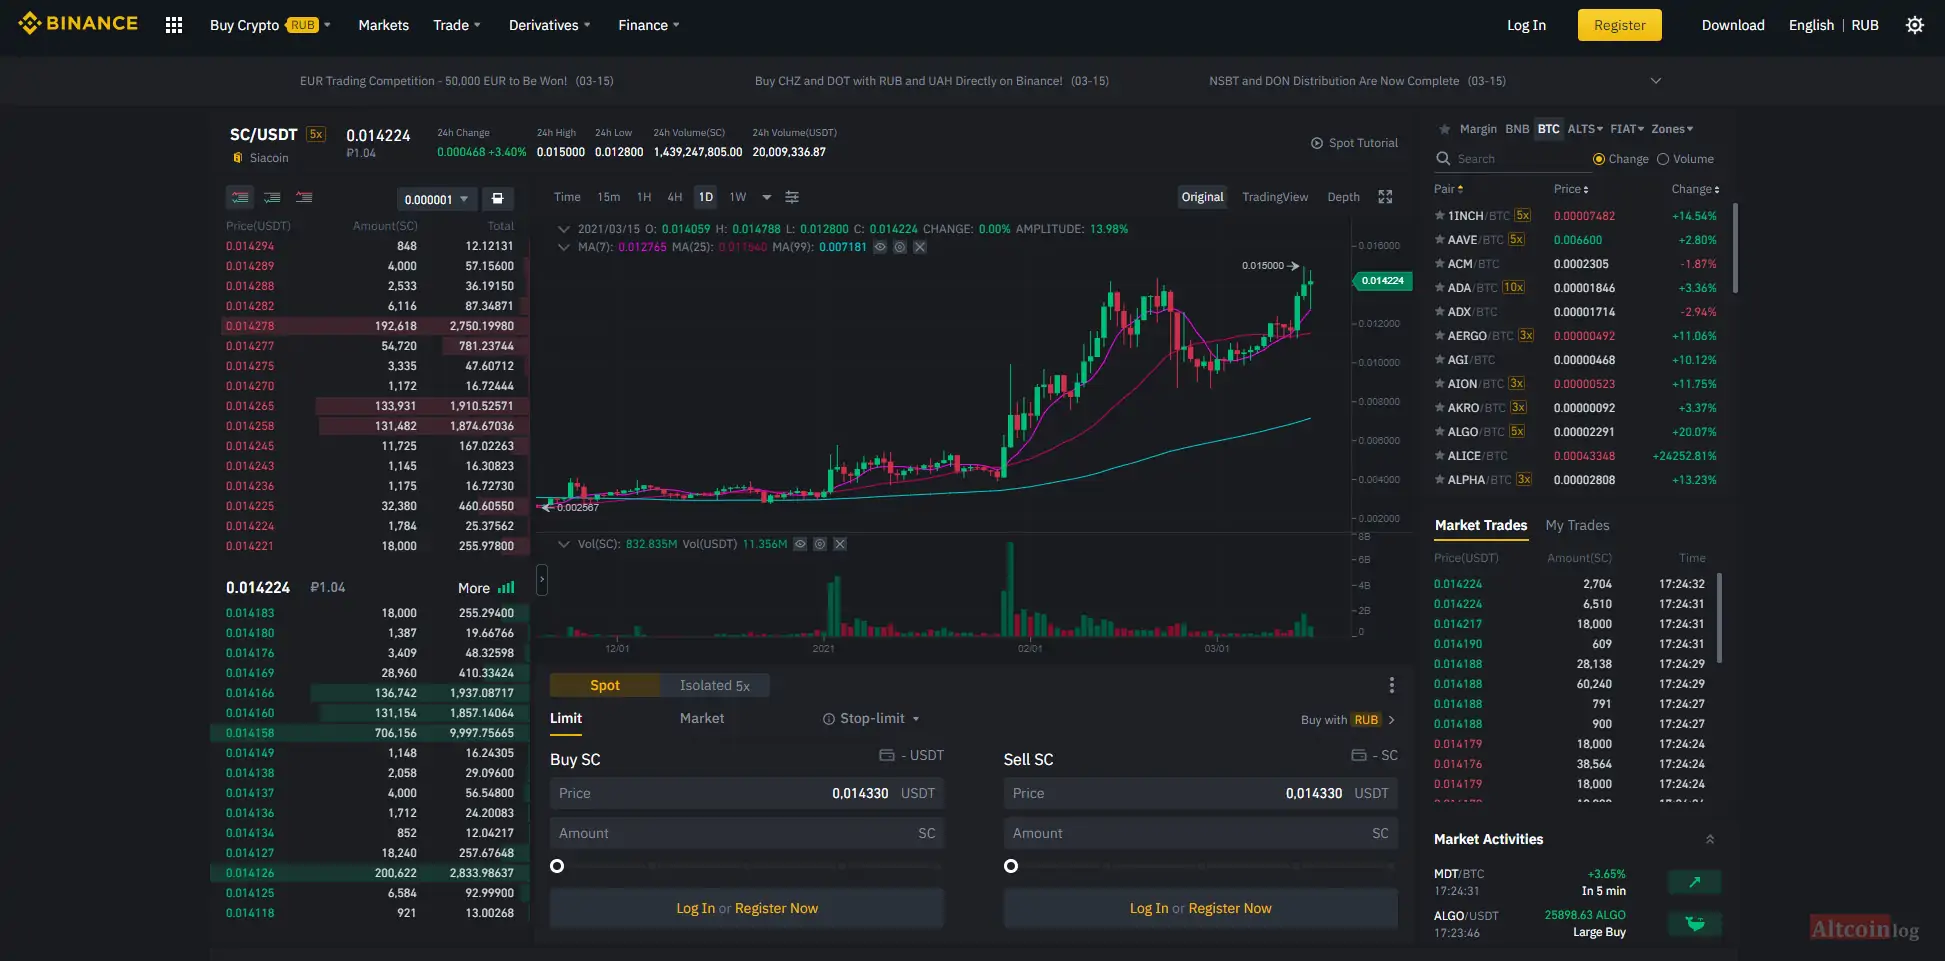
Task: Open chart technical indicator settings icon
Action: coord(792,197)
